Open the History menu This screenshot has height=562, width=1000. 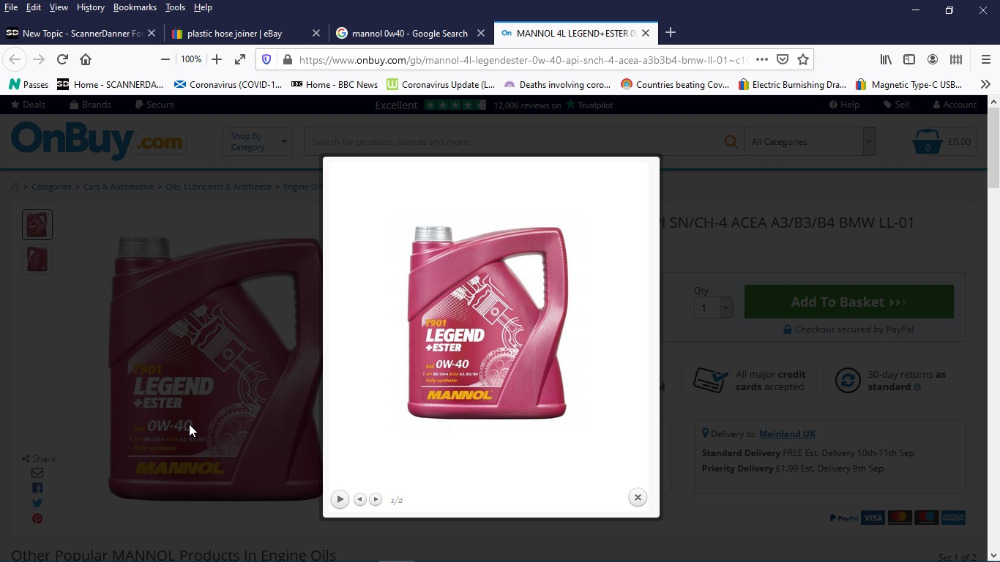(x=90, y=7)
